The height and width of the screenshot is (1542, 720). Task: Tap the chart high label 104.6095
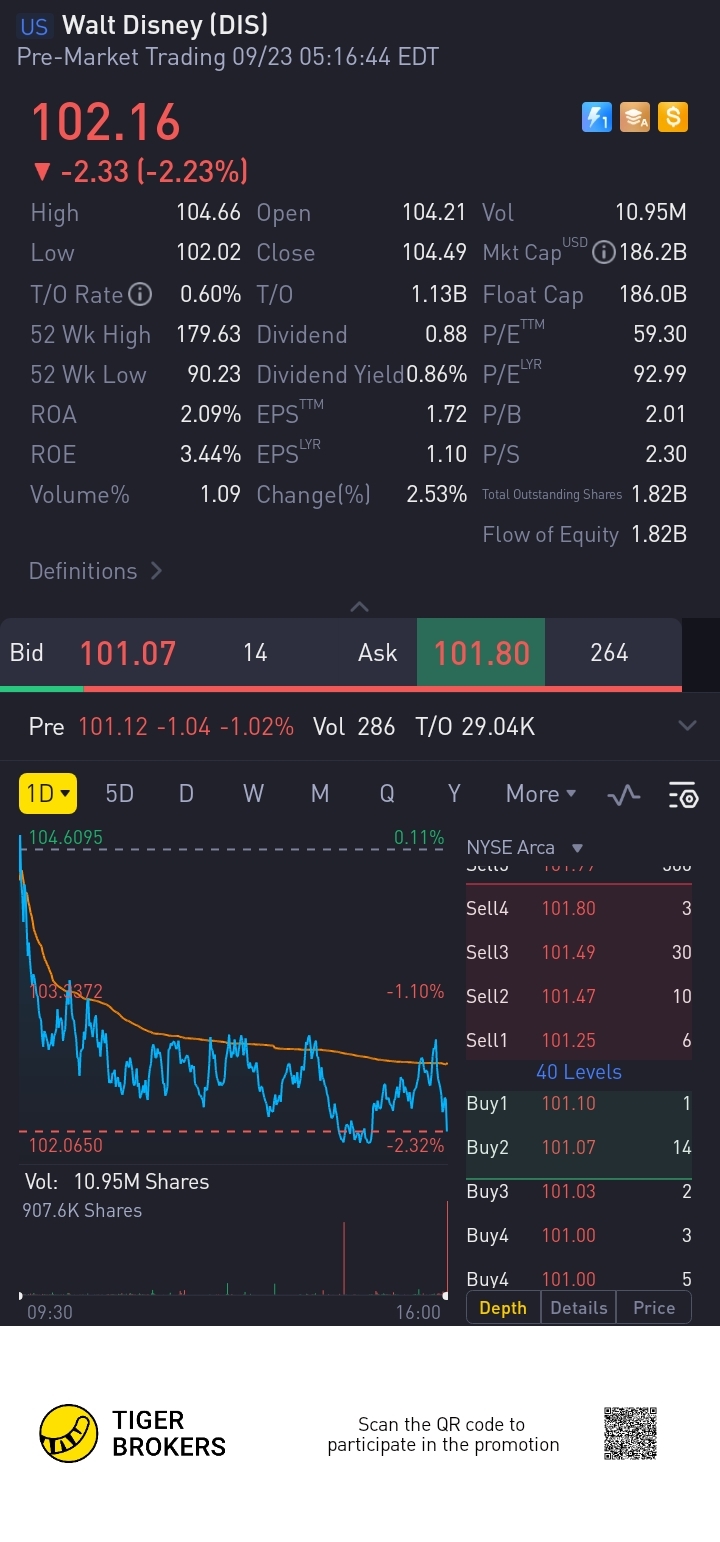pos(66,838)
